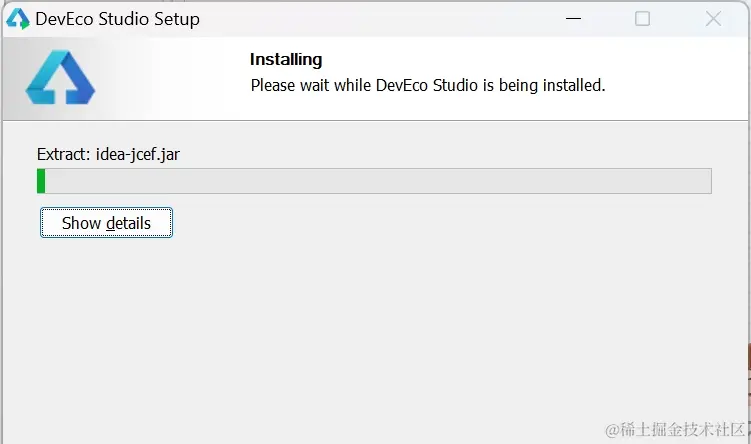The image size is (751, 444).
Task: Click the separator line under the header
Action: pos(375,121)
